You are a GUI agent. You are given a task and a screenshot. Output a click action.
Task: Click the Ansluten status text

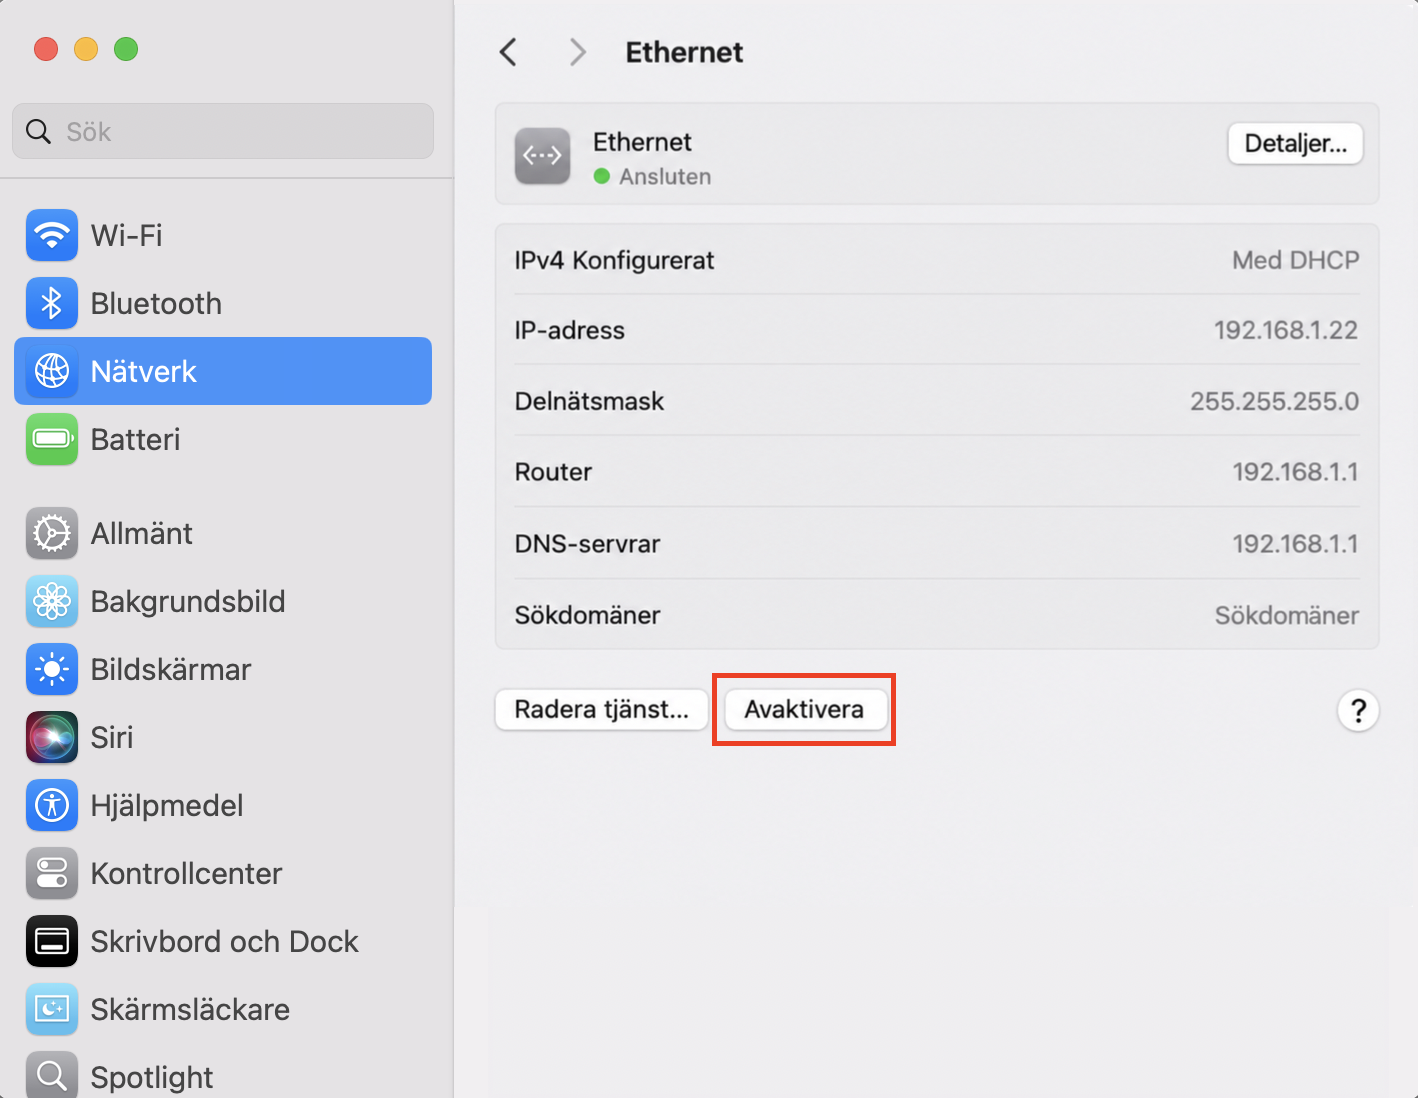665,176
